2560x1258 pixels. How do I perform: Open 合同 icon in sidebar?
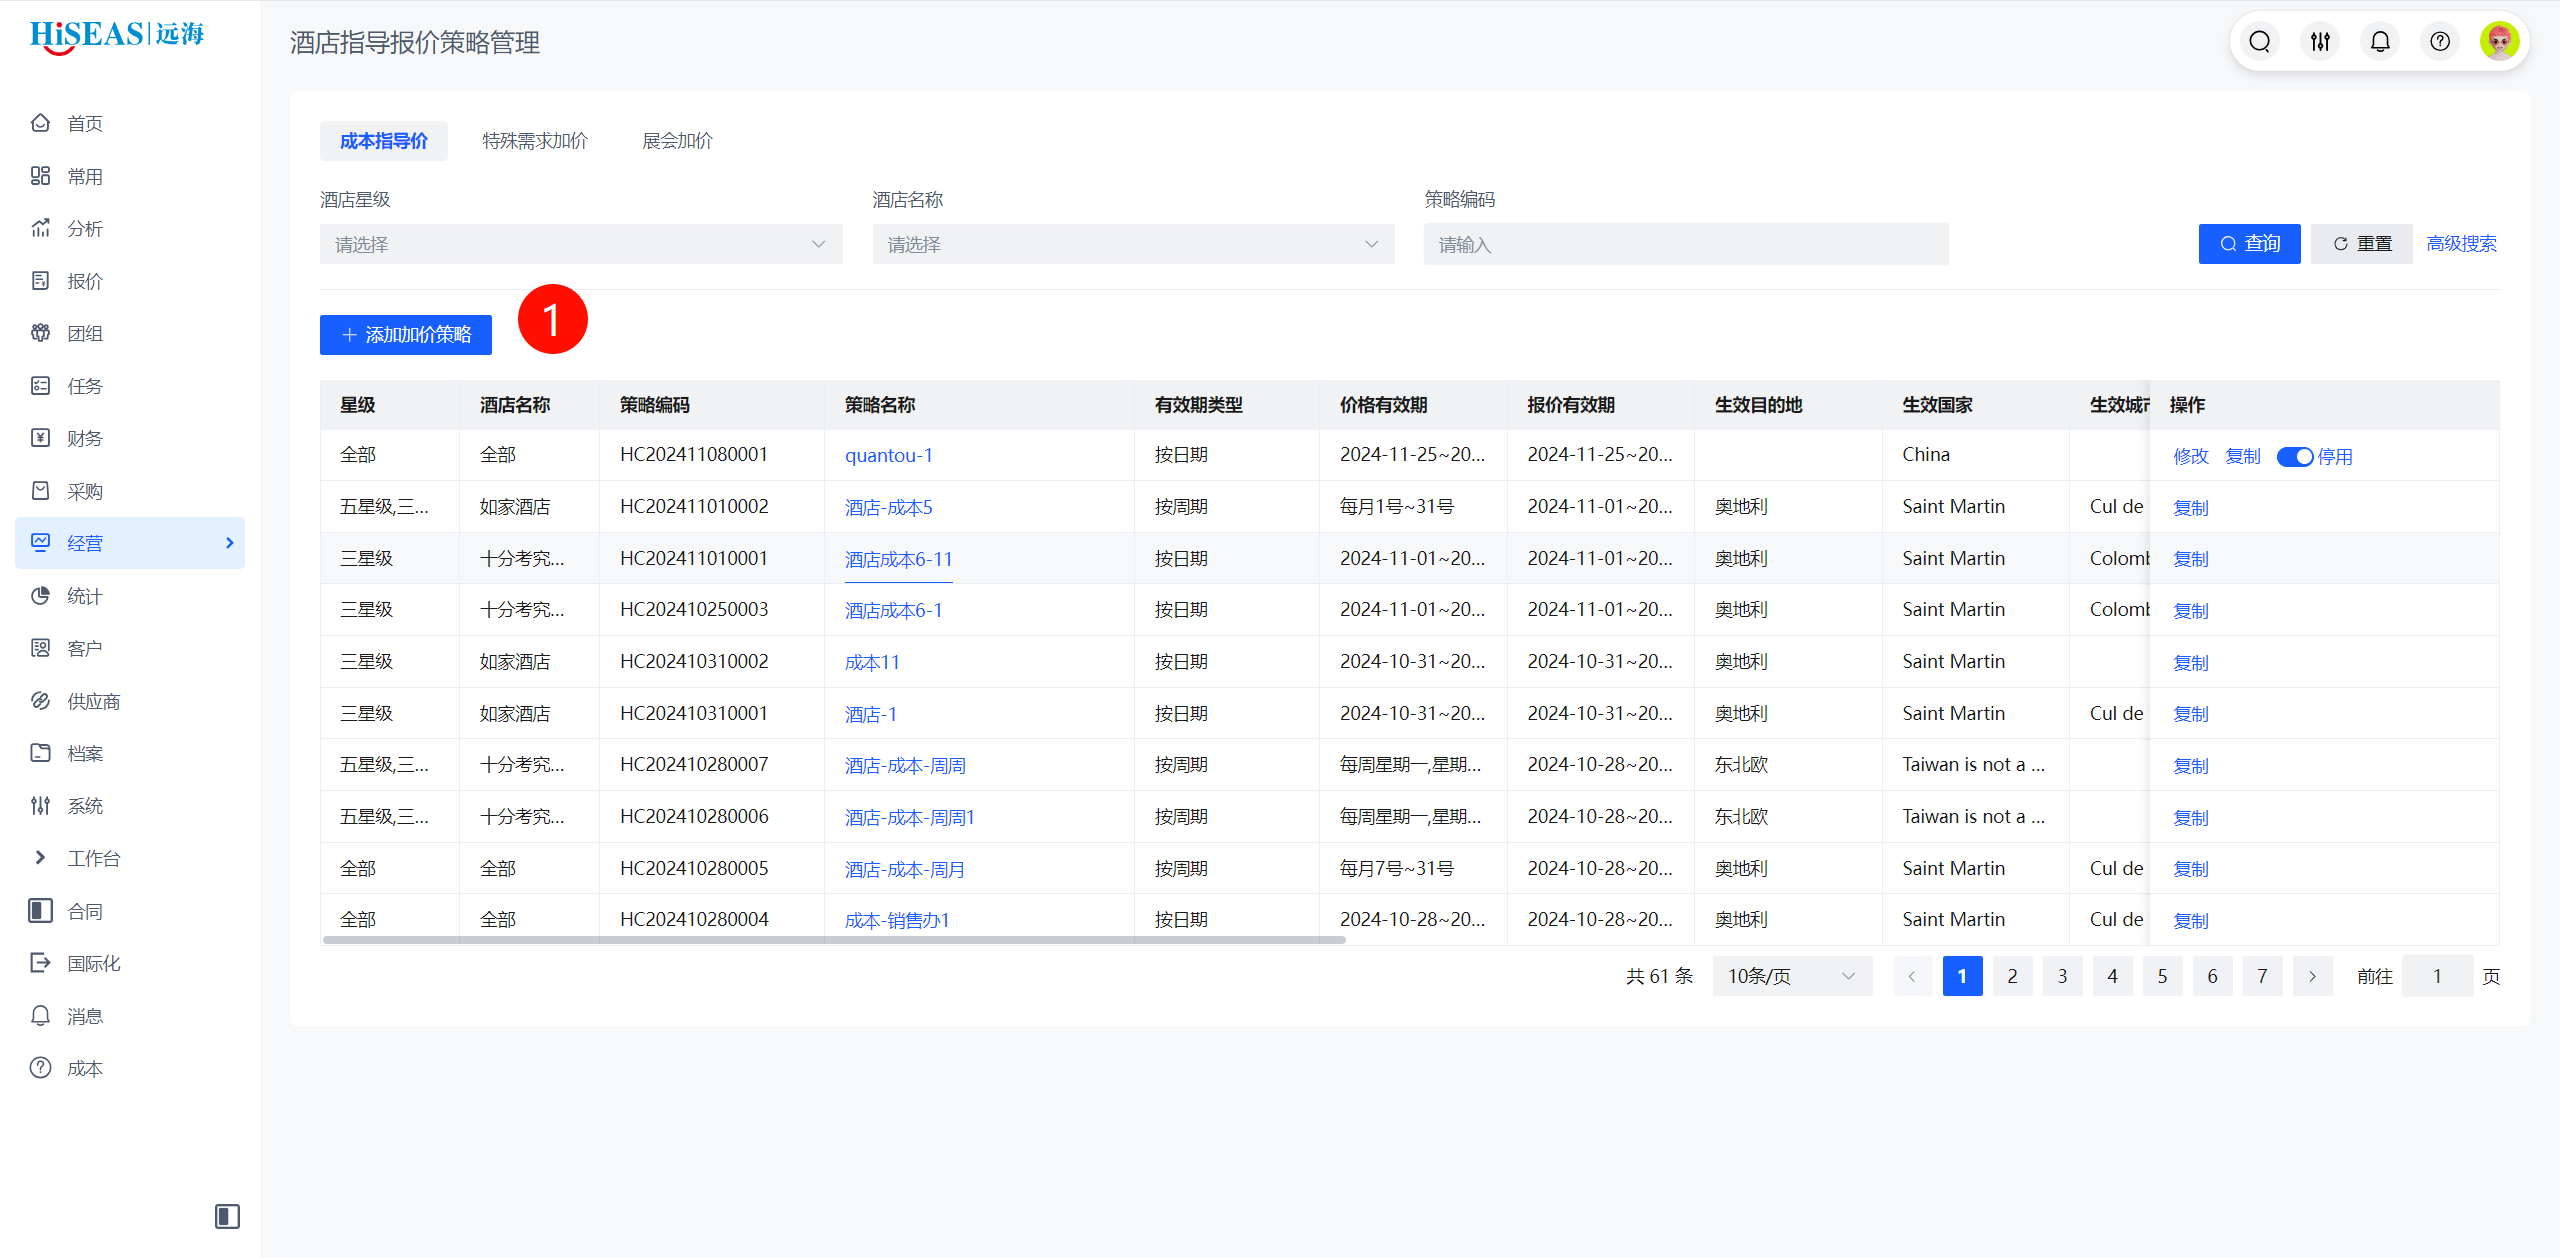pos(40,911)
